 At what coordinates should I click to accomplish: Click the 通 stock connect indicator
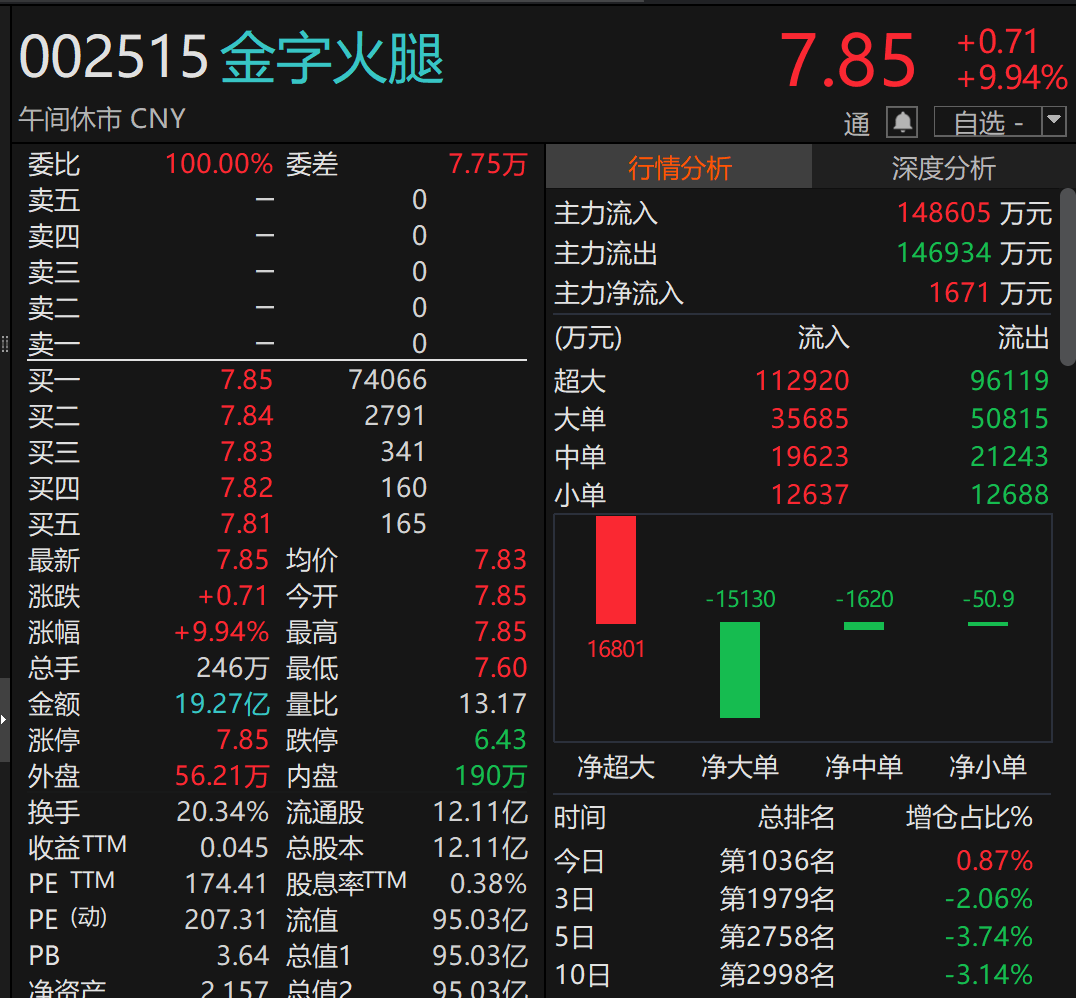pyautogui.click(x=857, y=123)
